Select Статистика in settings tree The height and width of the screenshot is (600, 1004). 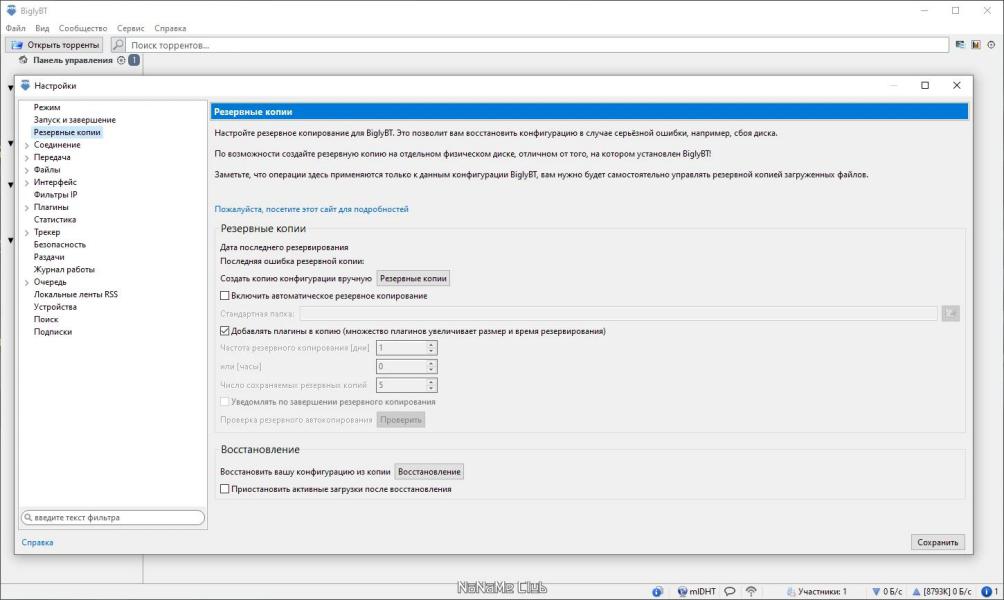pyautogui.click(x=55, y=220)
